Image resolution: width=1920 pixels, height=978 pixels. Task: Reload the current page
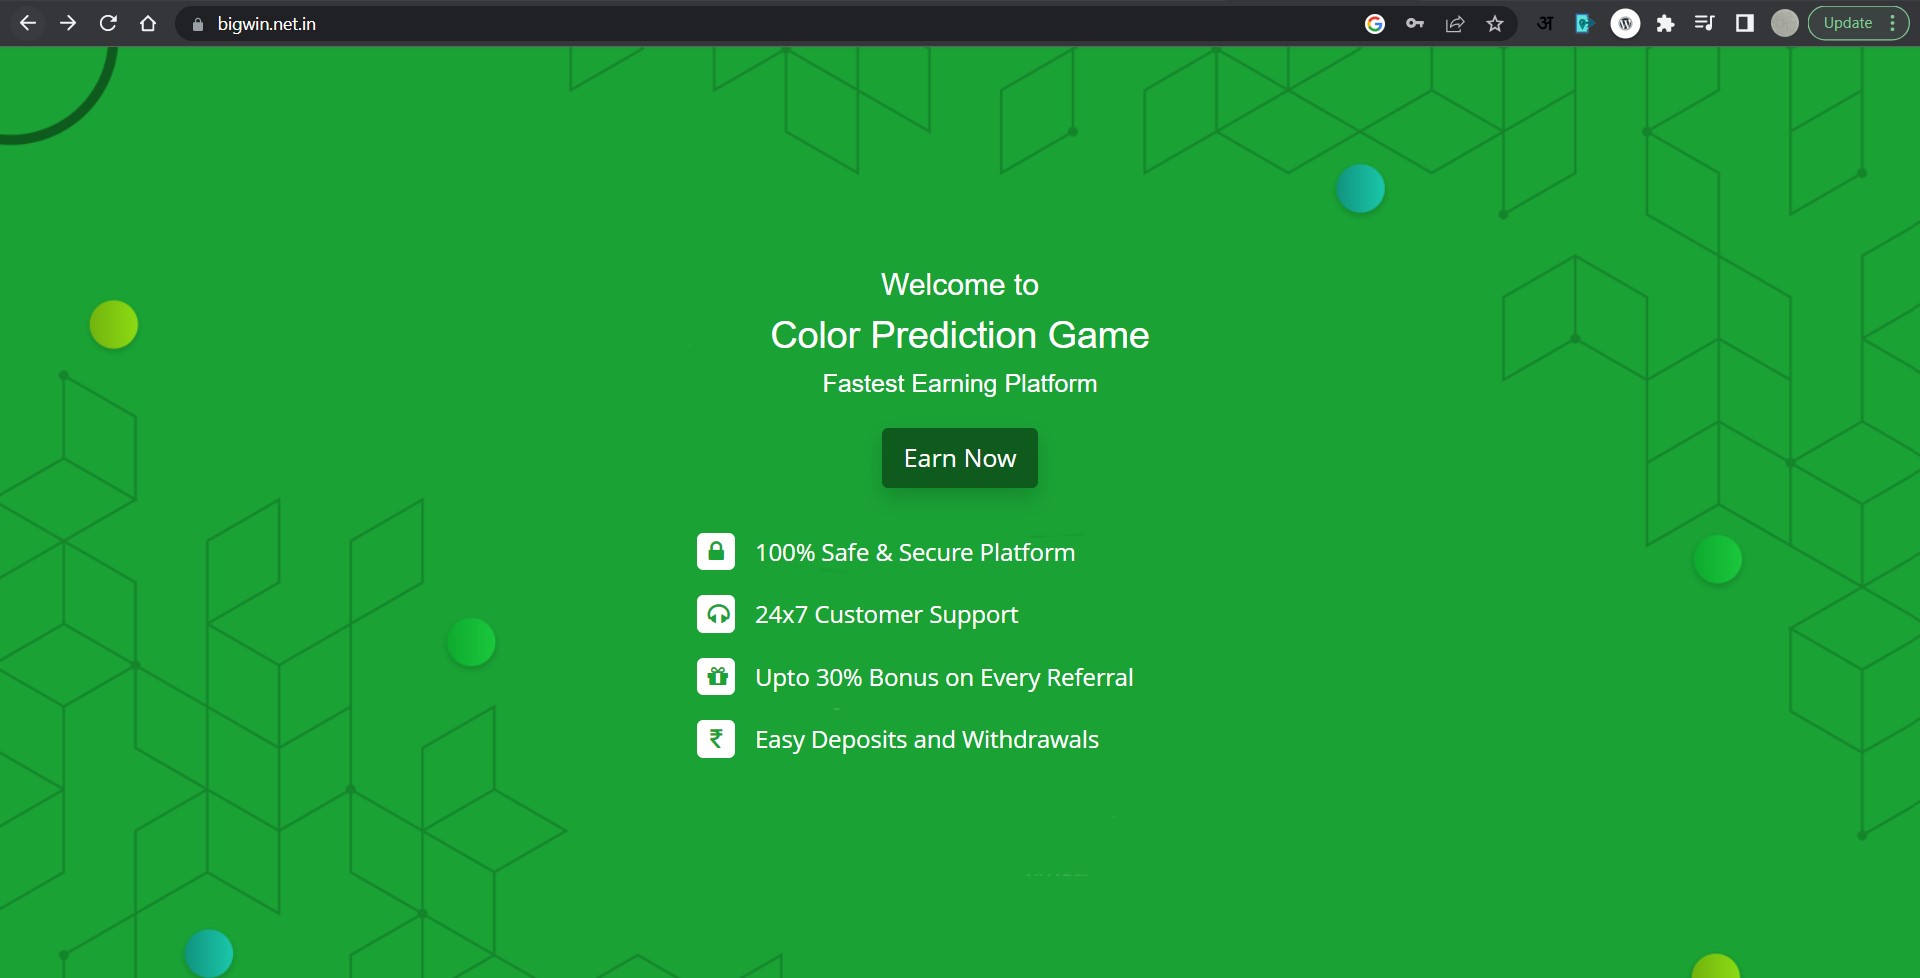tap(108, 23)
